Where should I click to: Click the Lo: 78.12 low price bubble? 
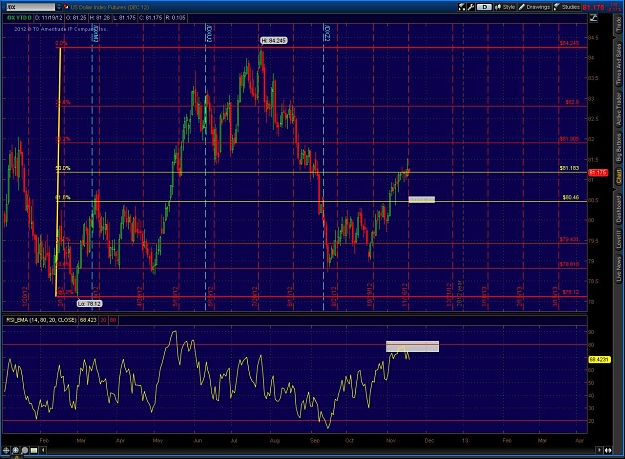pyautogui.click(x=89, y=304)
